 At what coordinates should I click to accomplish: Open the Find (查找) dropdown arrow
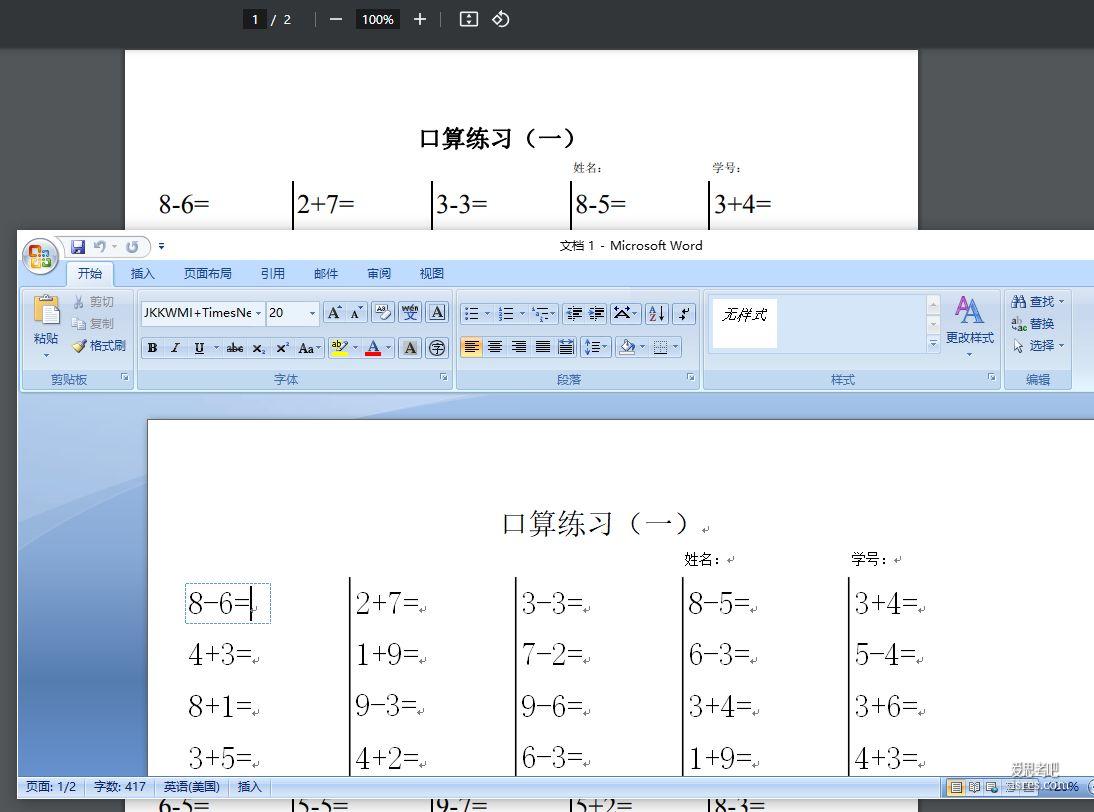1061,302
